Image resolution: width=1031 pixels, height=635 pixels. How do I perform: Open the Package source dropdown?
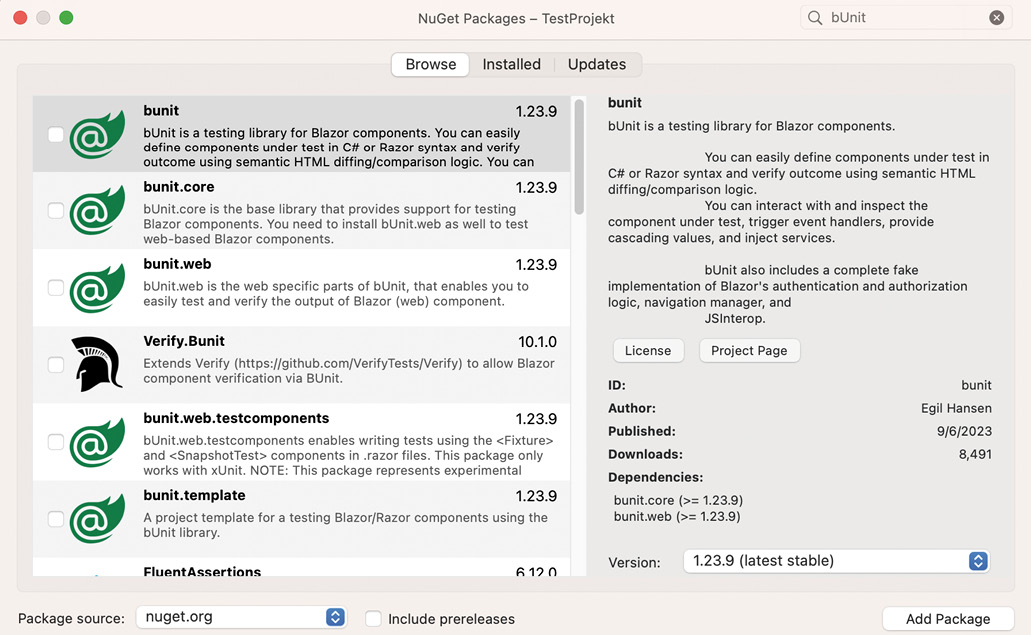(x=241, y=617)
